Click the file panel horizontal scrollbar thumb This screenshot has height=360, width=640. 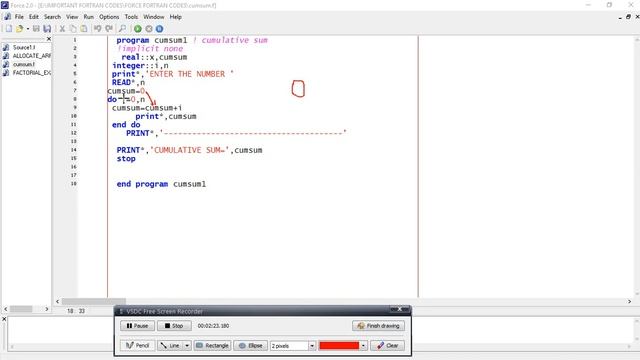click(x=21, y=309)
